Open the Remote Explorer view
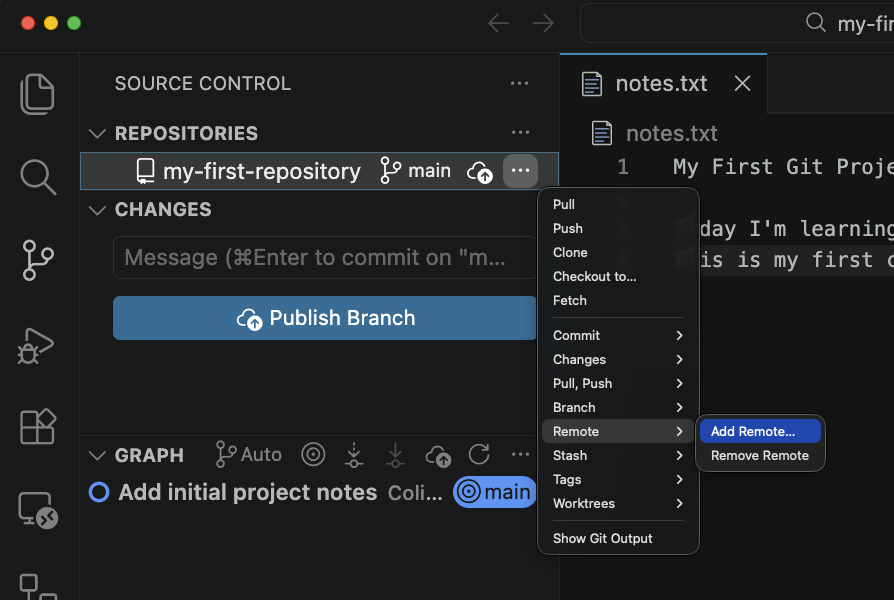Image resolution: width=894 pixels, height=600 pixels. [x=38, y=510]
